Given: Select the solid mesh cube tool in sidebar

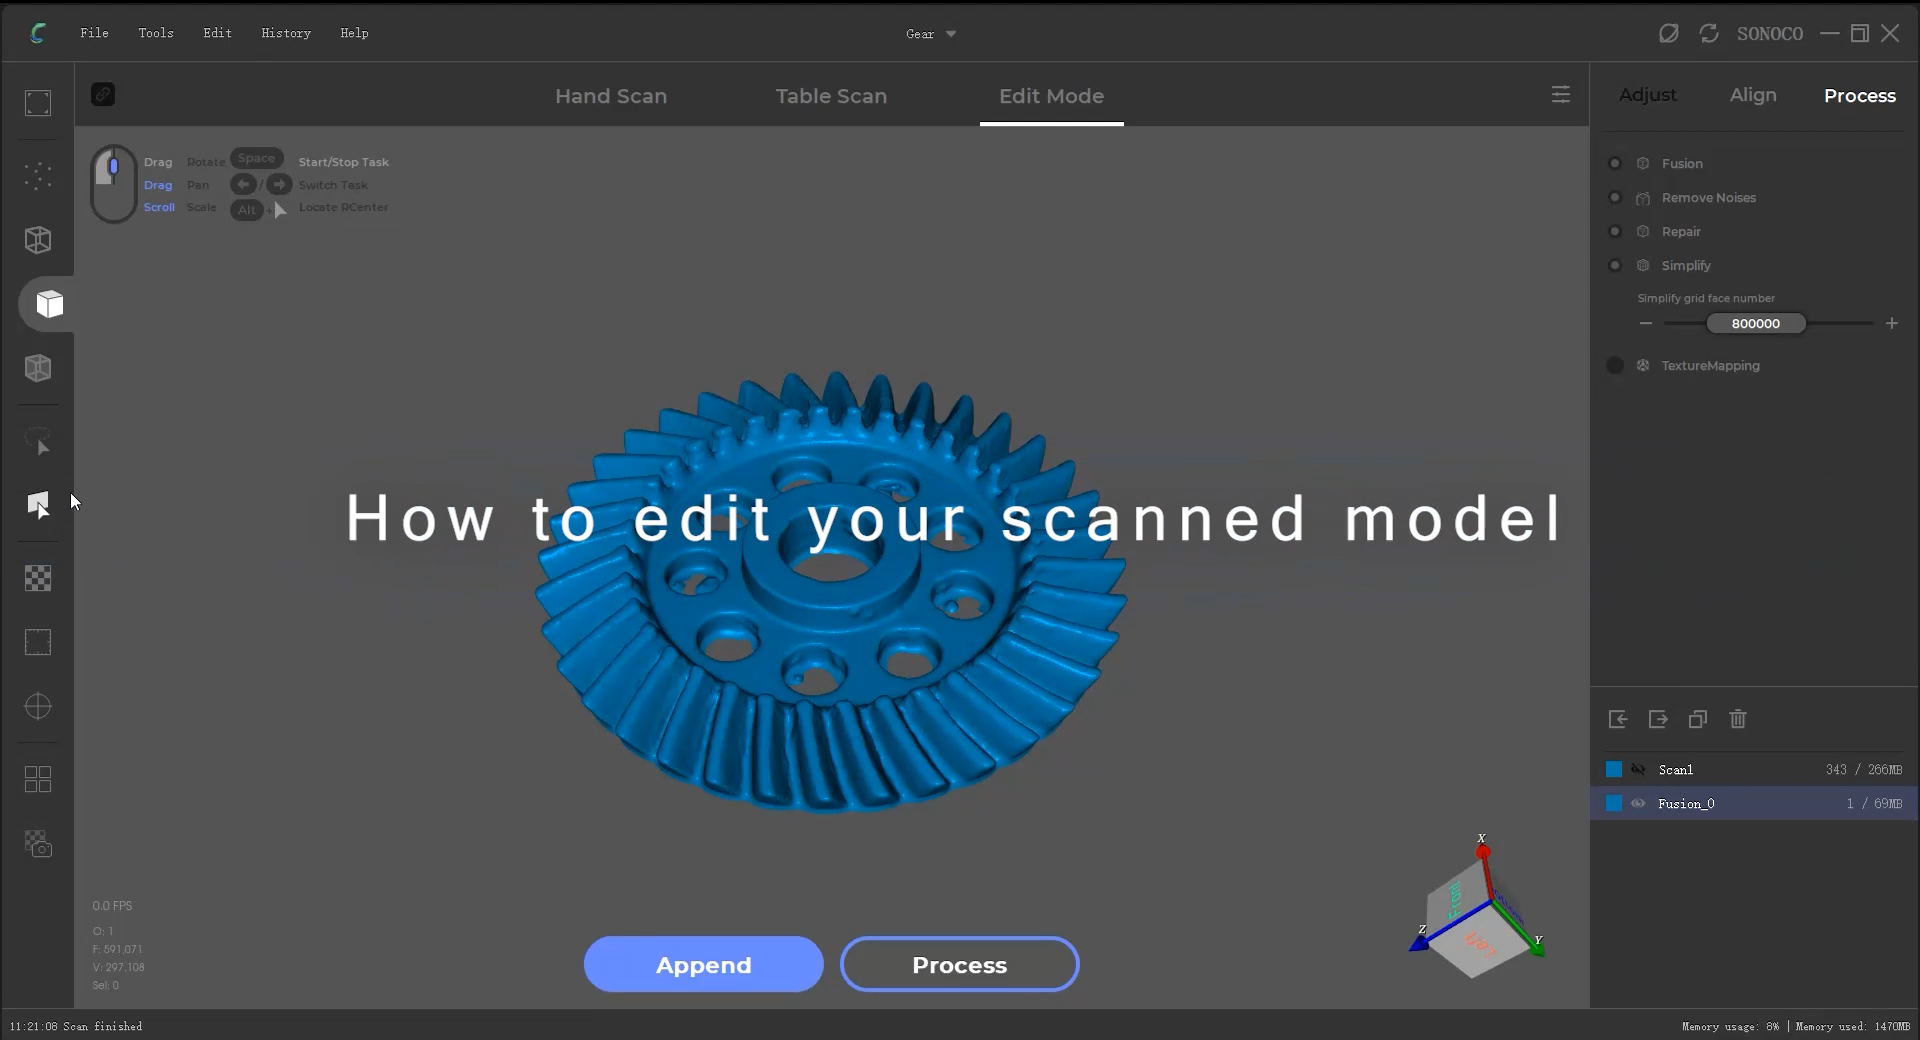Looking at the screenshot, I should 47,305.
